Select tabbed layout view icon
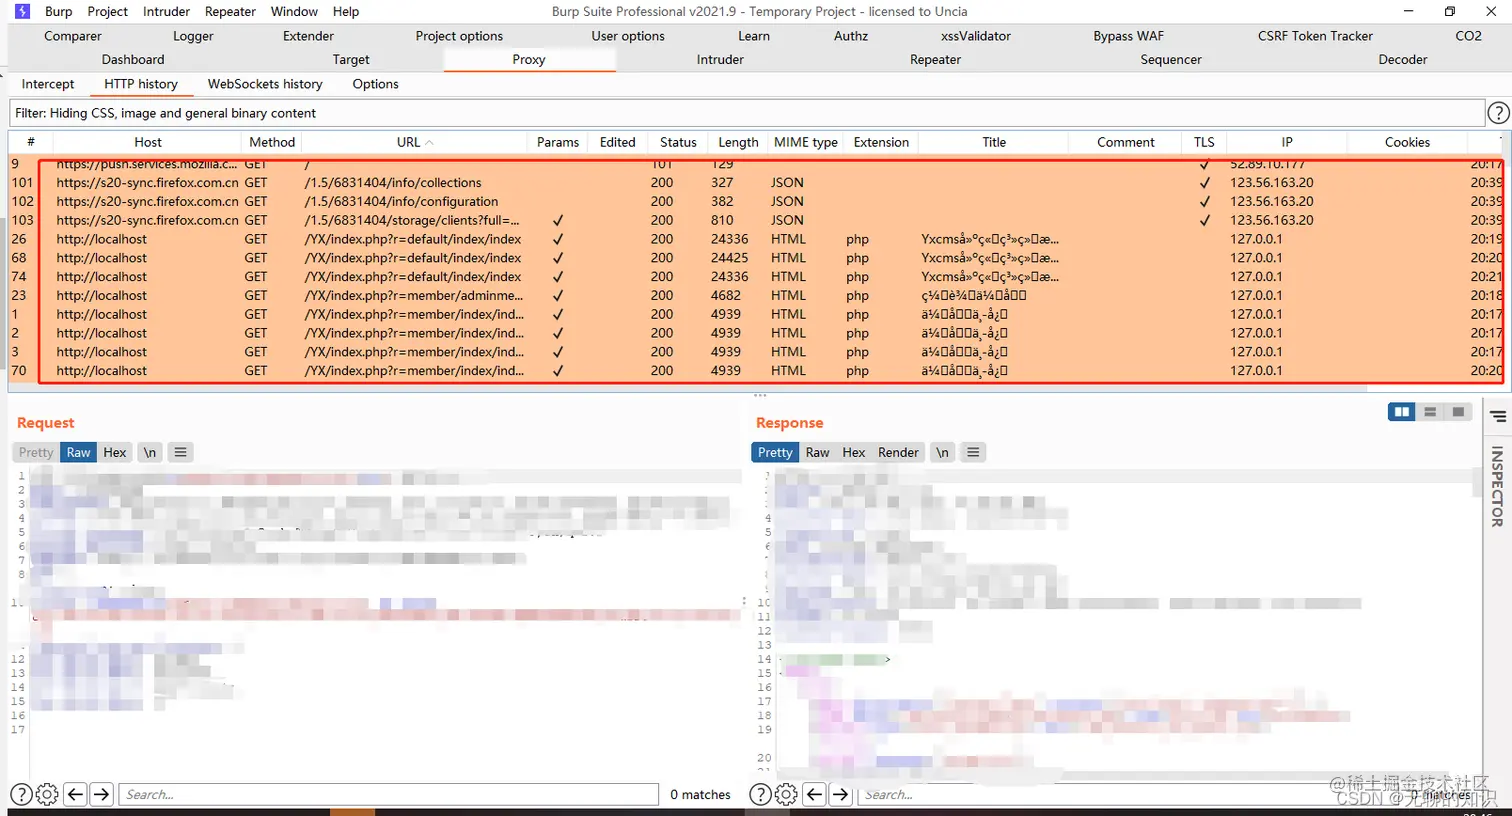 [1458, 412]
